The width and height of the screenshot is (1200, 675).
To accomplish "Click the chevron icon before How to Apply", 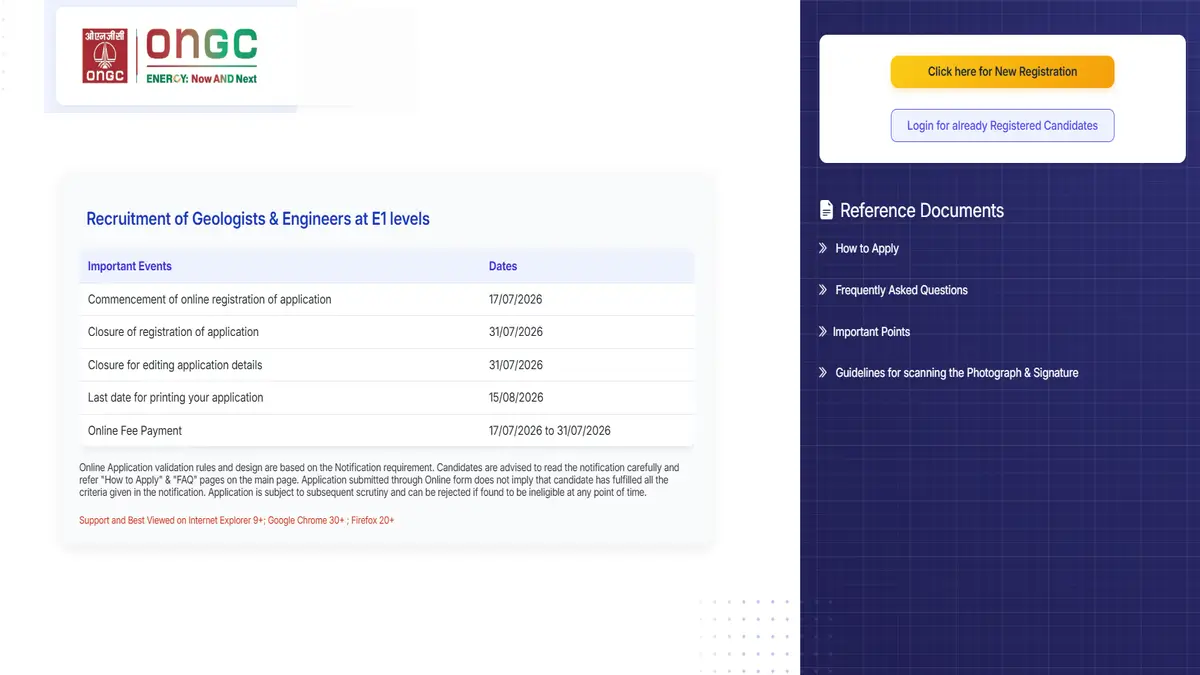I will click(x=823, y=248).
